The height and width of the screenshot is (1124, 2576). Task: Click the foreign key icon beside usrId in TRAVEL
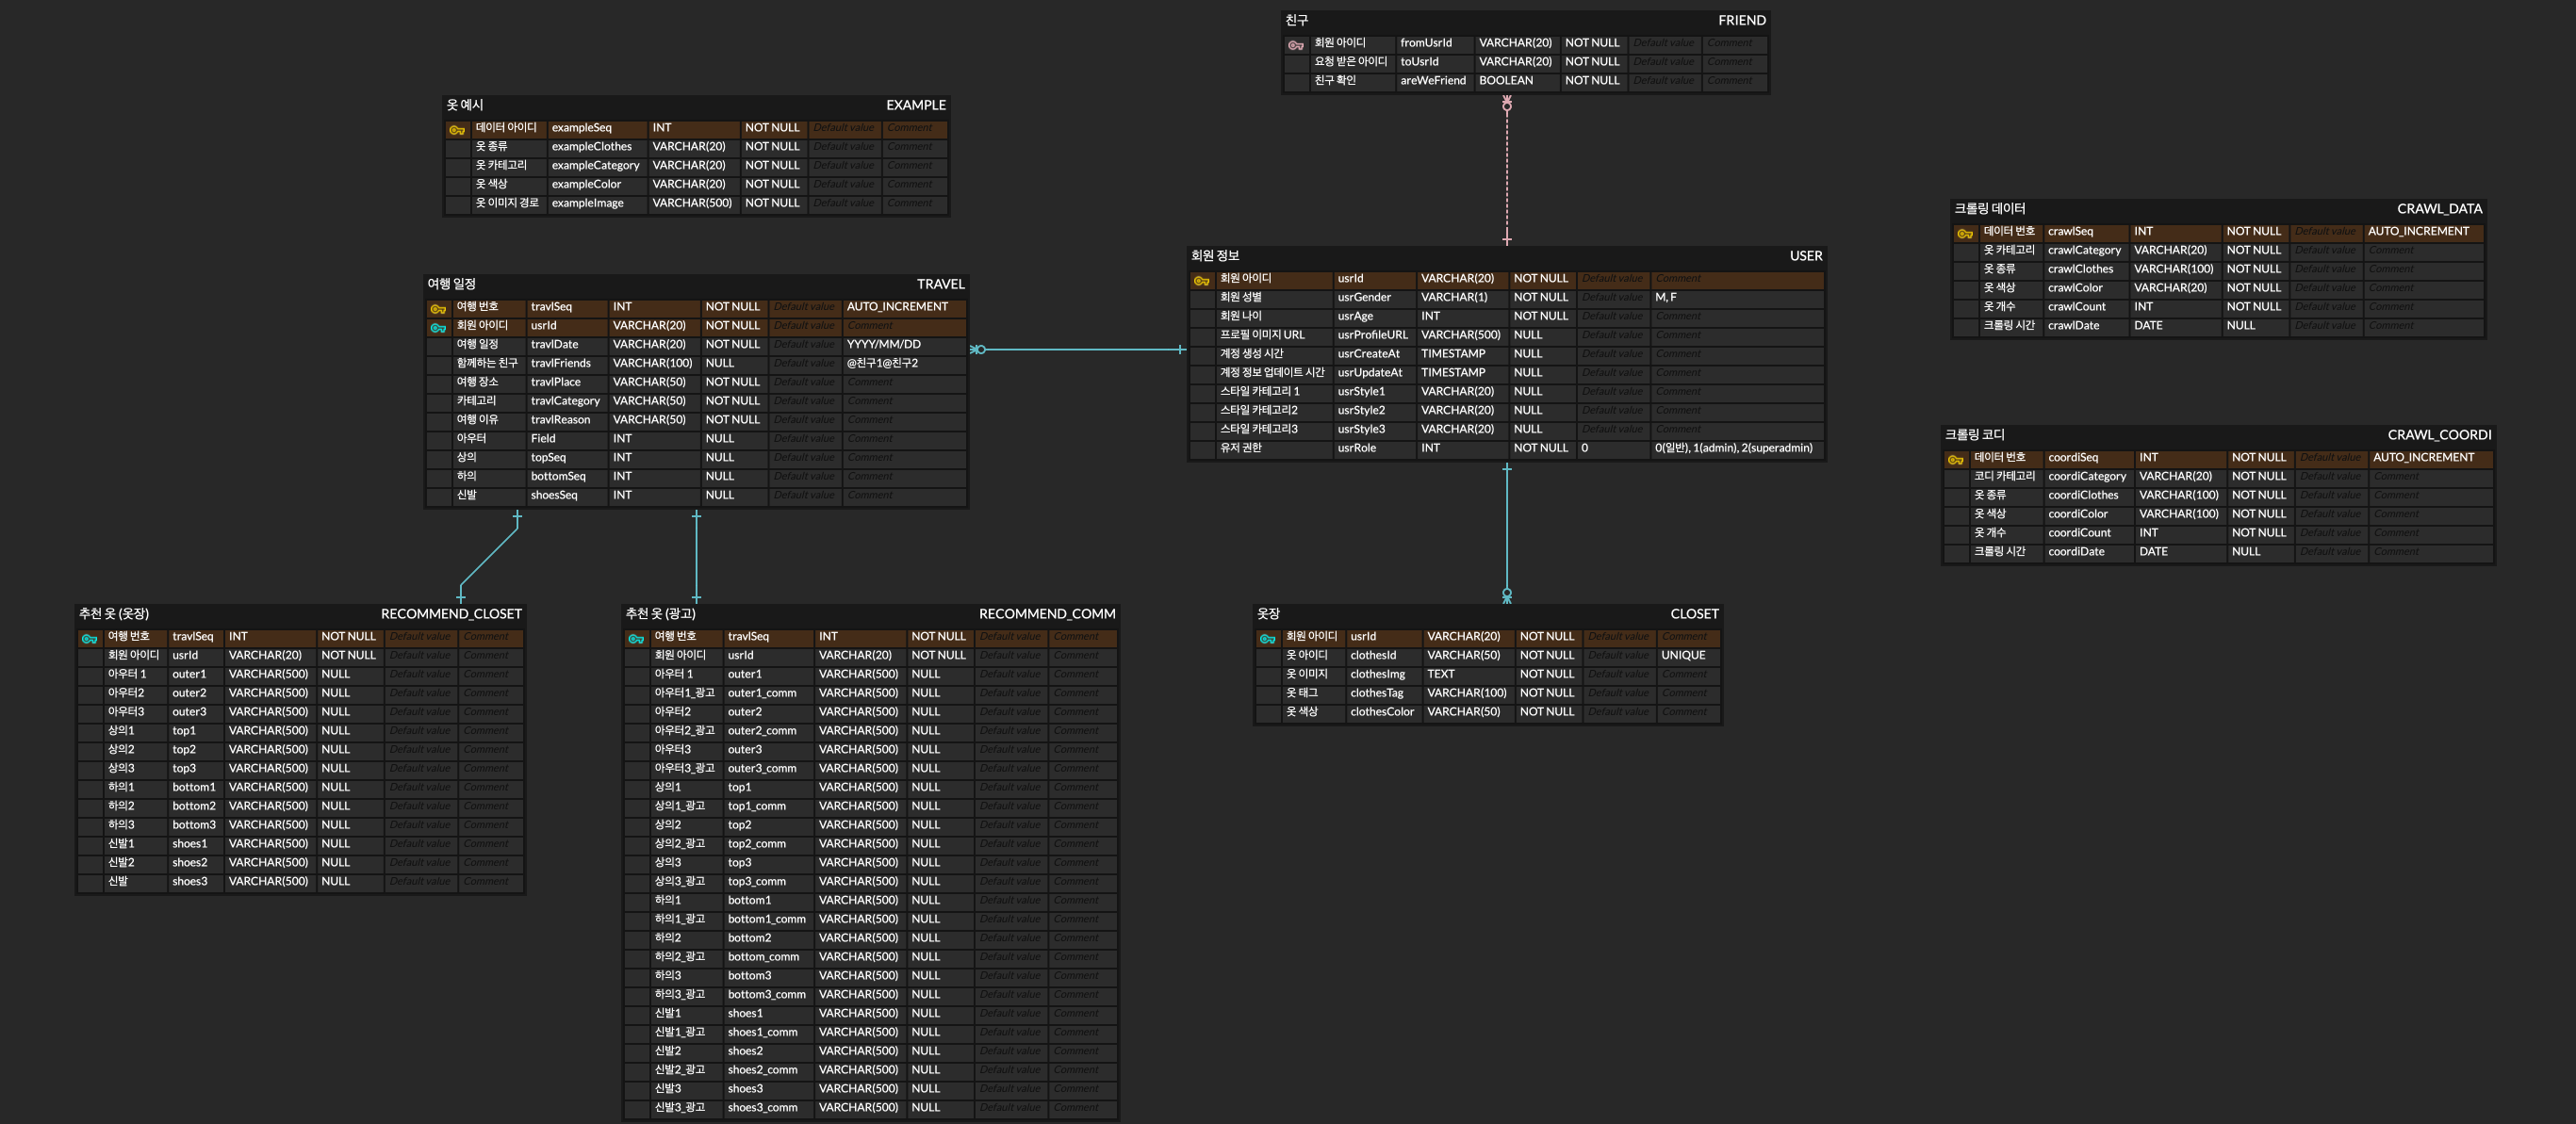(x=438, y=328)
